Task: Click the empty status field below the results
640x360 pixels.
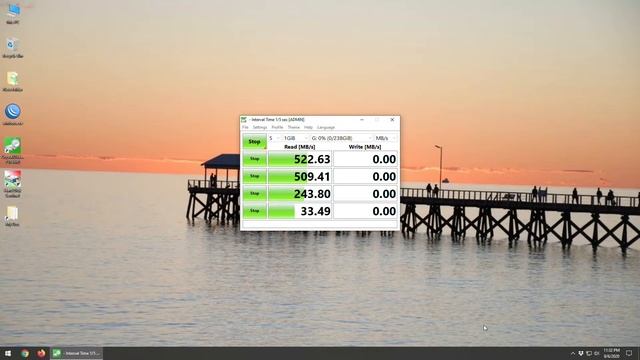Action: pos(320,224)
